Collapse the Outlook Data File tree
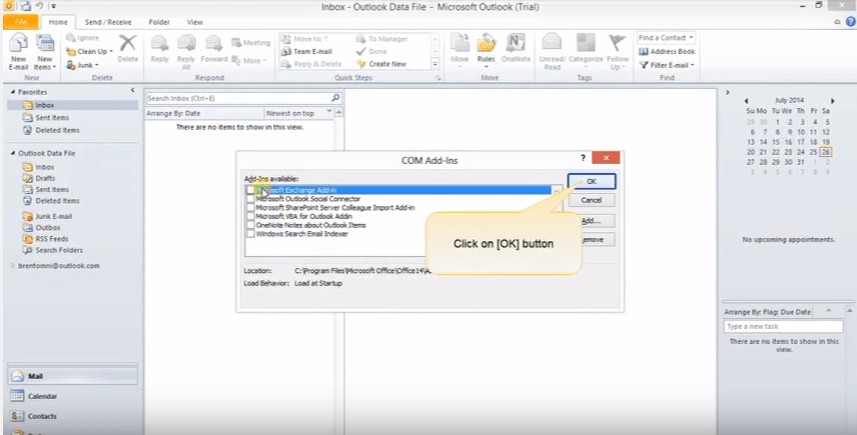 click(13, 154)
